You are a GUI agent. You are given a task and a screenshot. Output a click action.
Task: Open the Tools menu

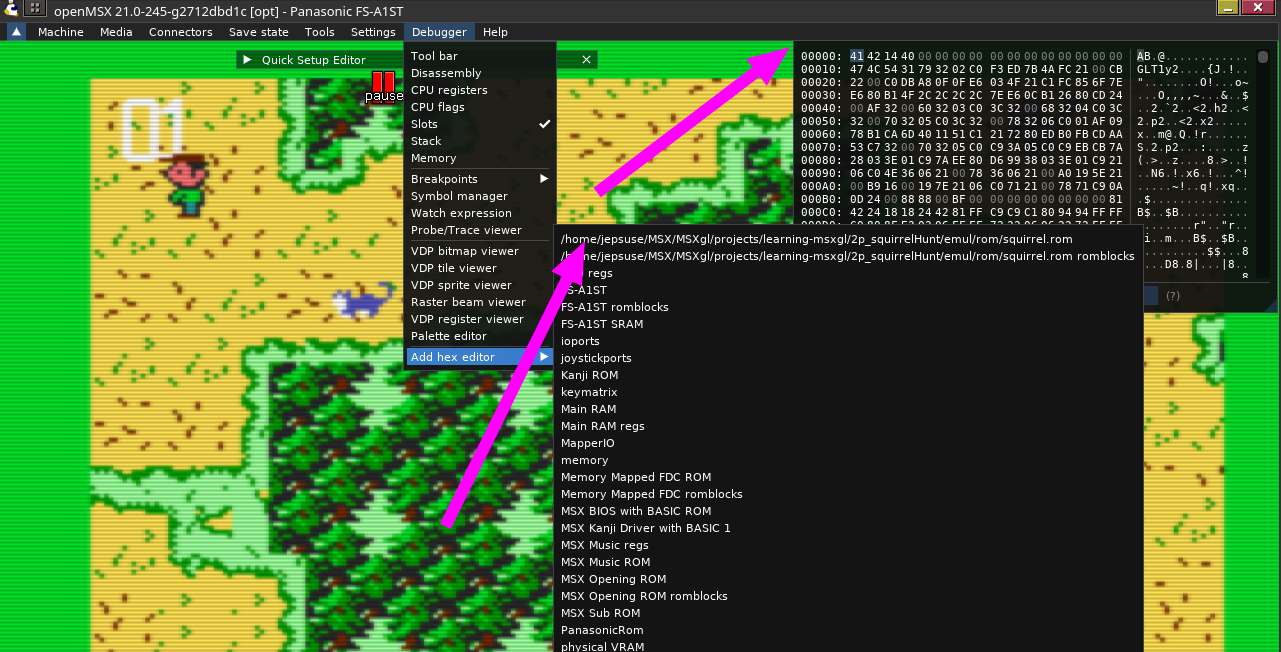point(320,32)
